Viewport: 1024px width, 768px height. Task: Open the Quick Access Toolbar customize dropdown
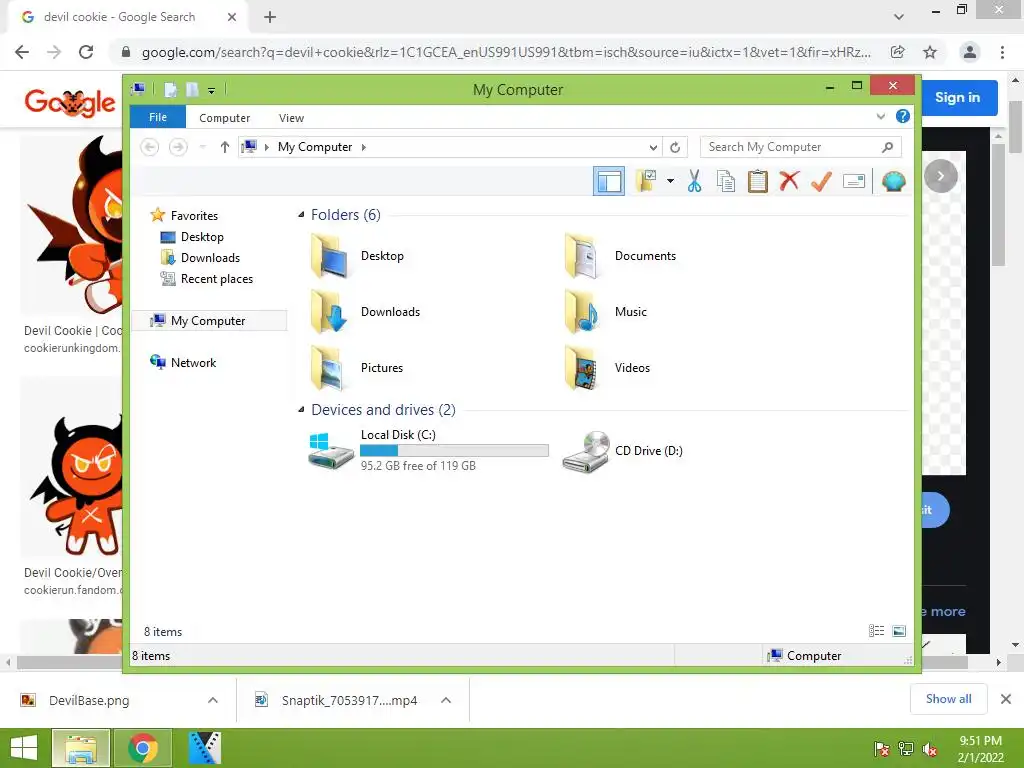(212, 90)
